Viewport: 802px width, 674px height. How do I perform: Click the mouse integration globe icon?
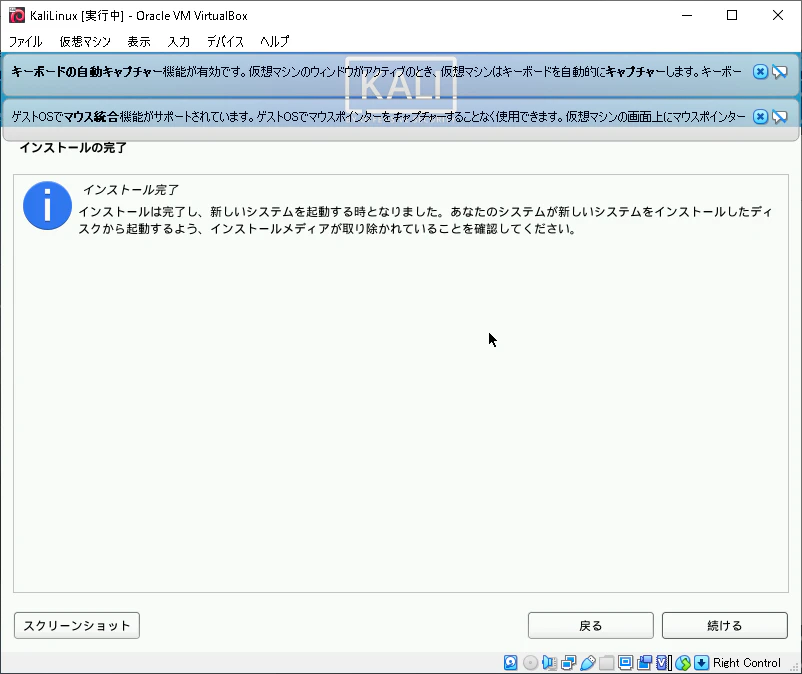click(x=683, y=663)
